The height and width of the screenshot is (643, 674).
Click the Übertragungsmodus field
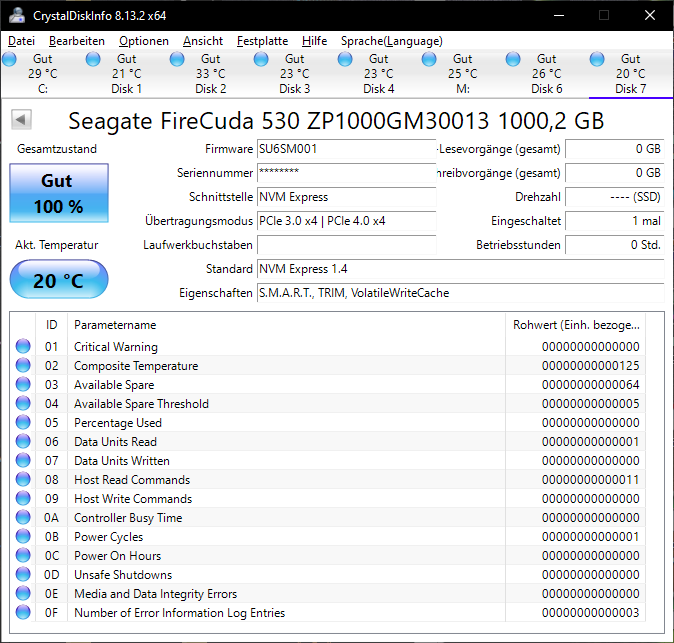[346, 221]
